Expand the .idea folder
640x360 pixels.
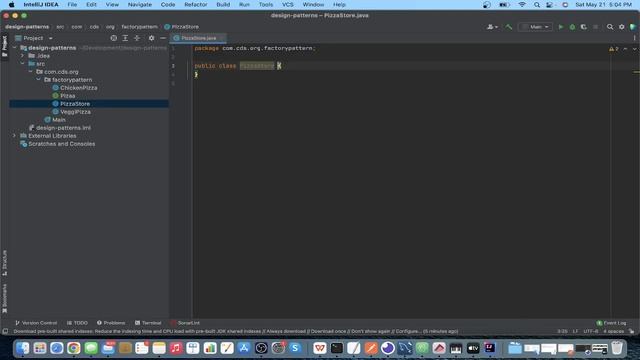22,56
